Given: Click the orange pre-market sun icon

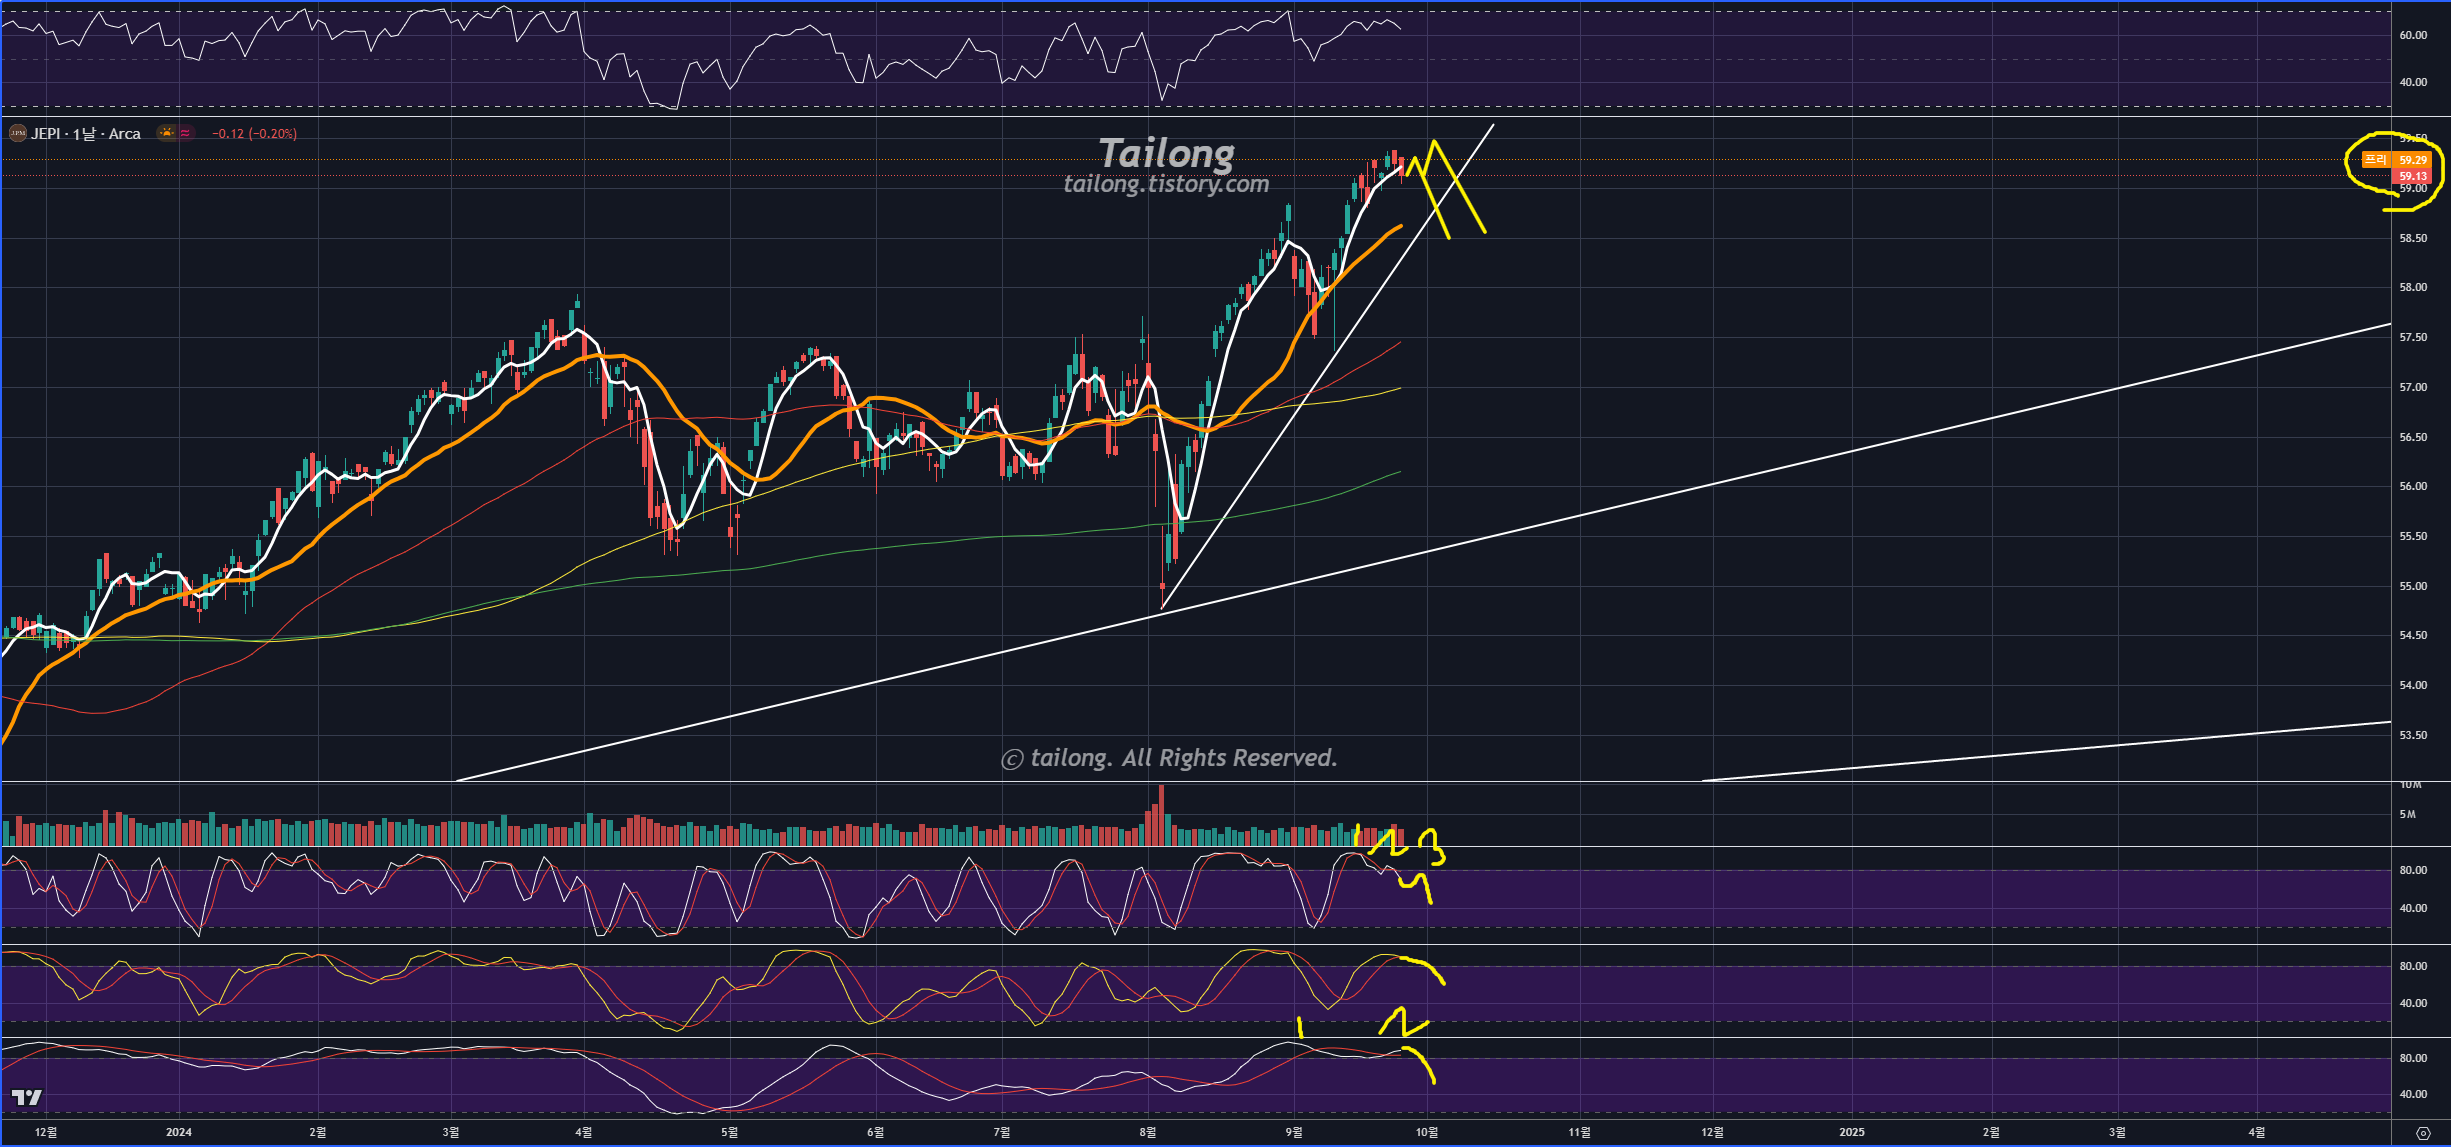Looking at the screenshot, I should [167, 134].
